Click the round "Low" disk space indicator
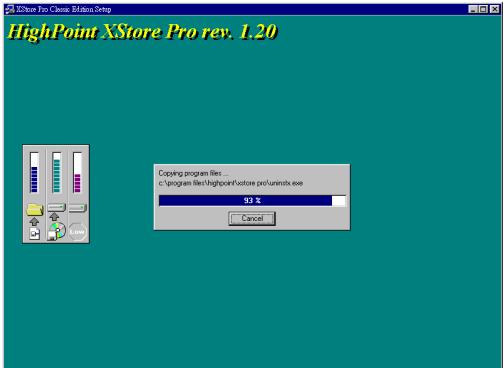 click(78, 232)
